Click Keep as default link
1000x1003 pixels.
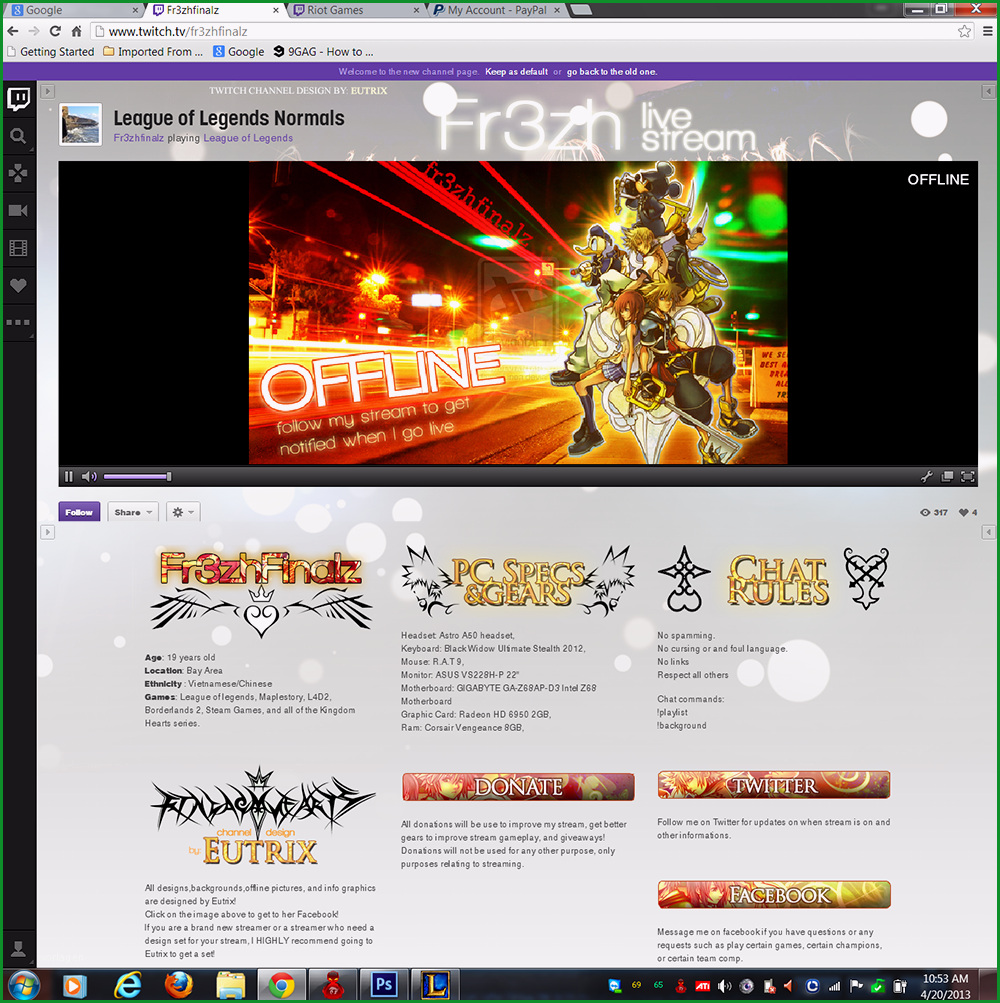pos(516,72)
